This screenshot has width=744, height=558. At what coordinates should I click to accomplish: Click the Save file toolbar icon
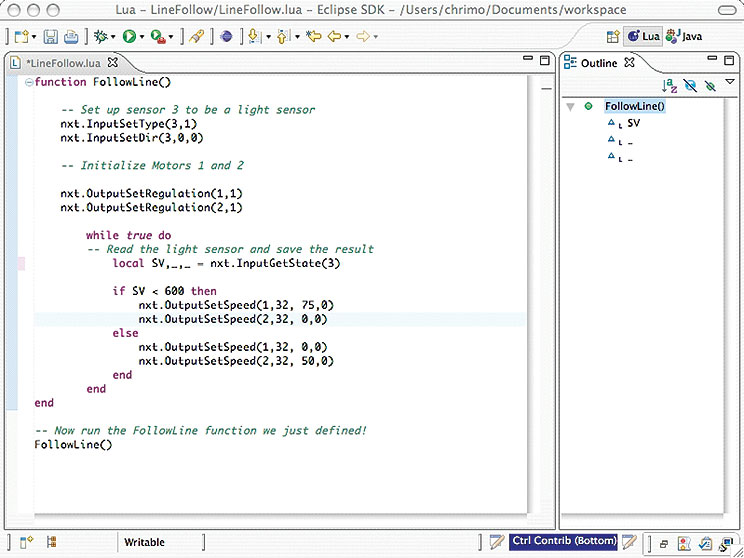[50, 37]
